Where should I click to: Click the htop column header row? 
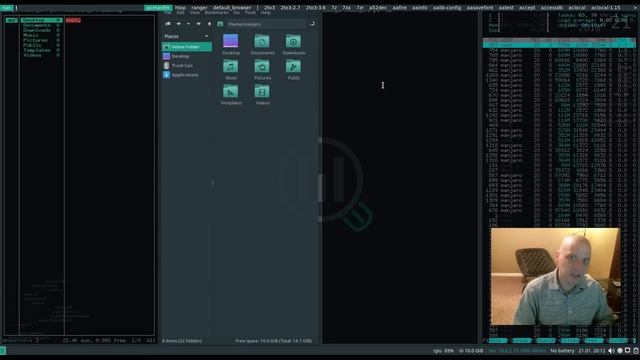pyautogui.click(x=559, y=40)
